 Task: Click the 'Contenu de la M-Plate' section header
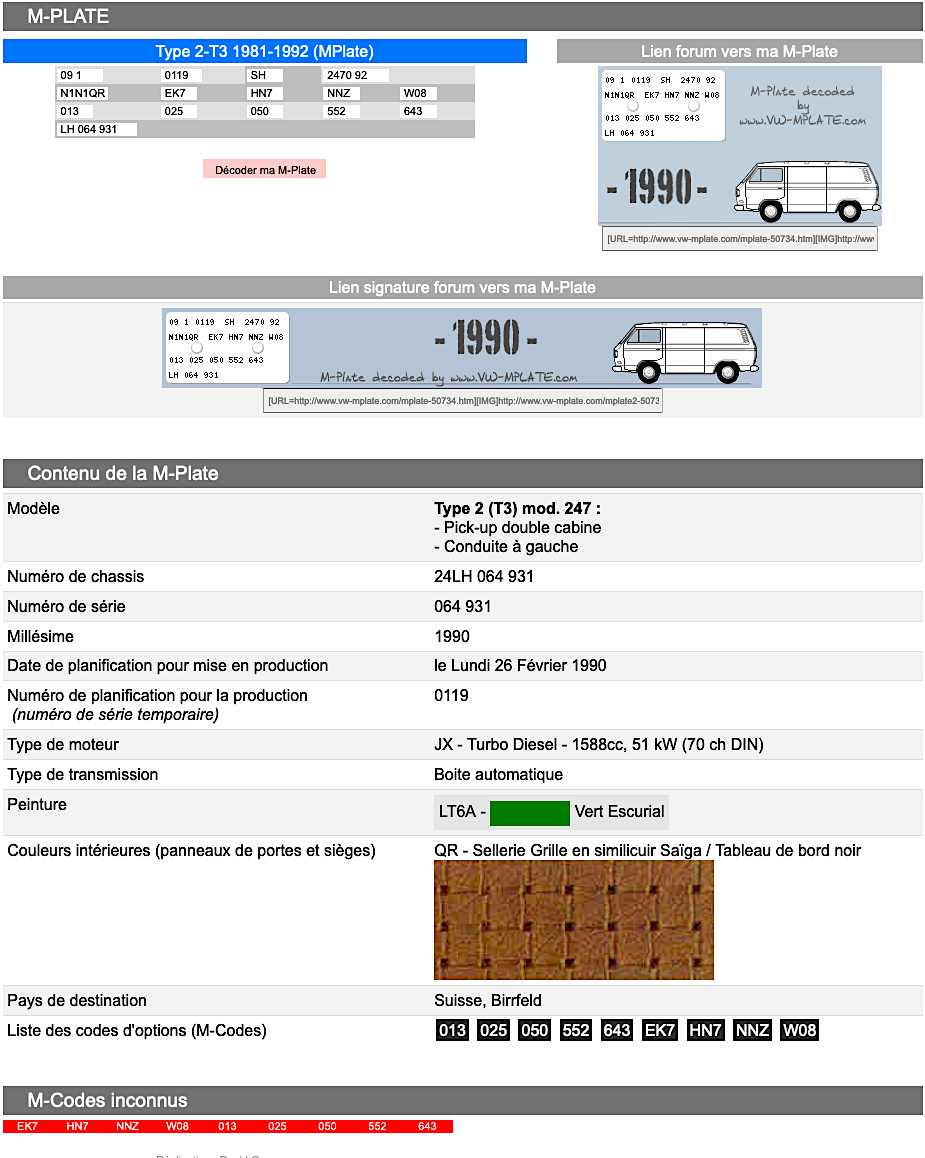pos(463,473)
